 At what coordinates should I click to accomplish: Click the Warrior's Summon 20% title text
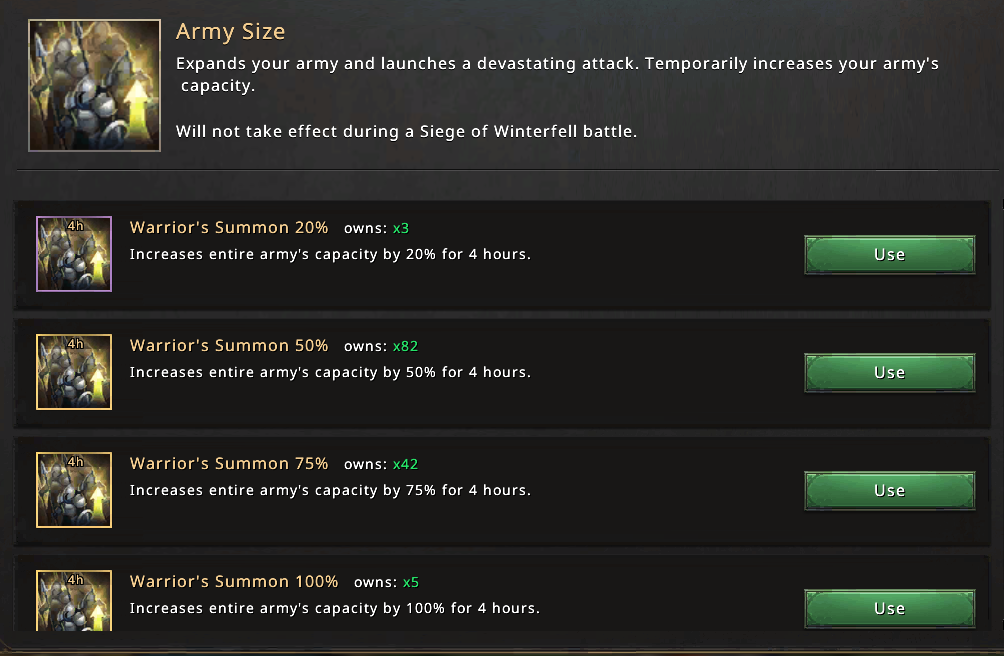pyautogui.click(x=229, y=227)
